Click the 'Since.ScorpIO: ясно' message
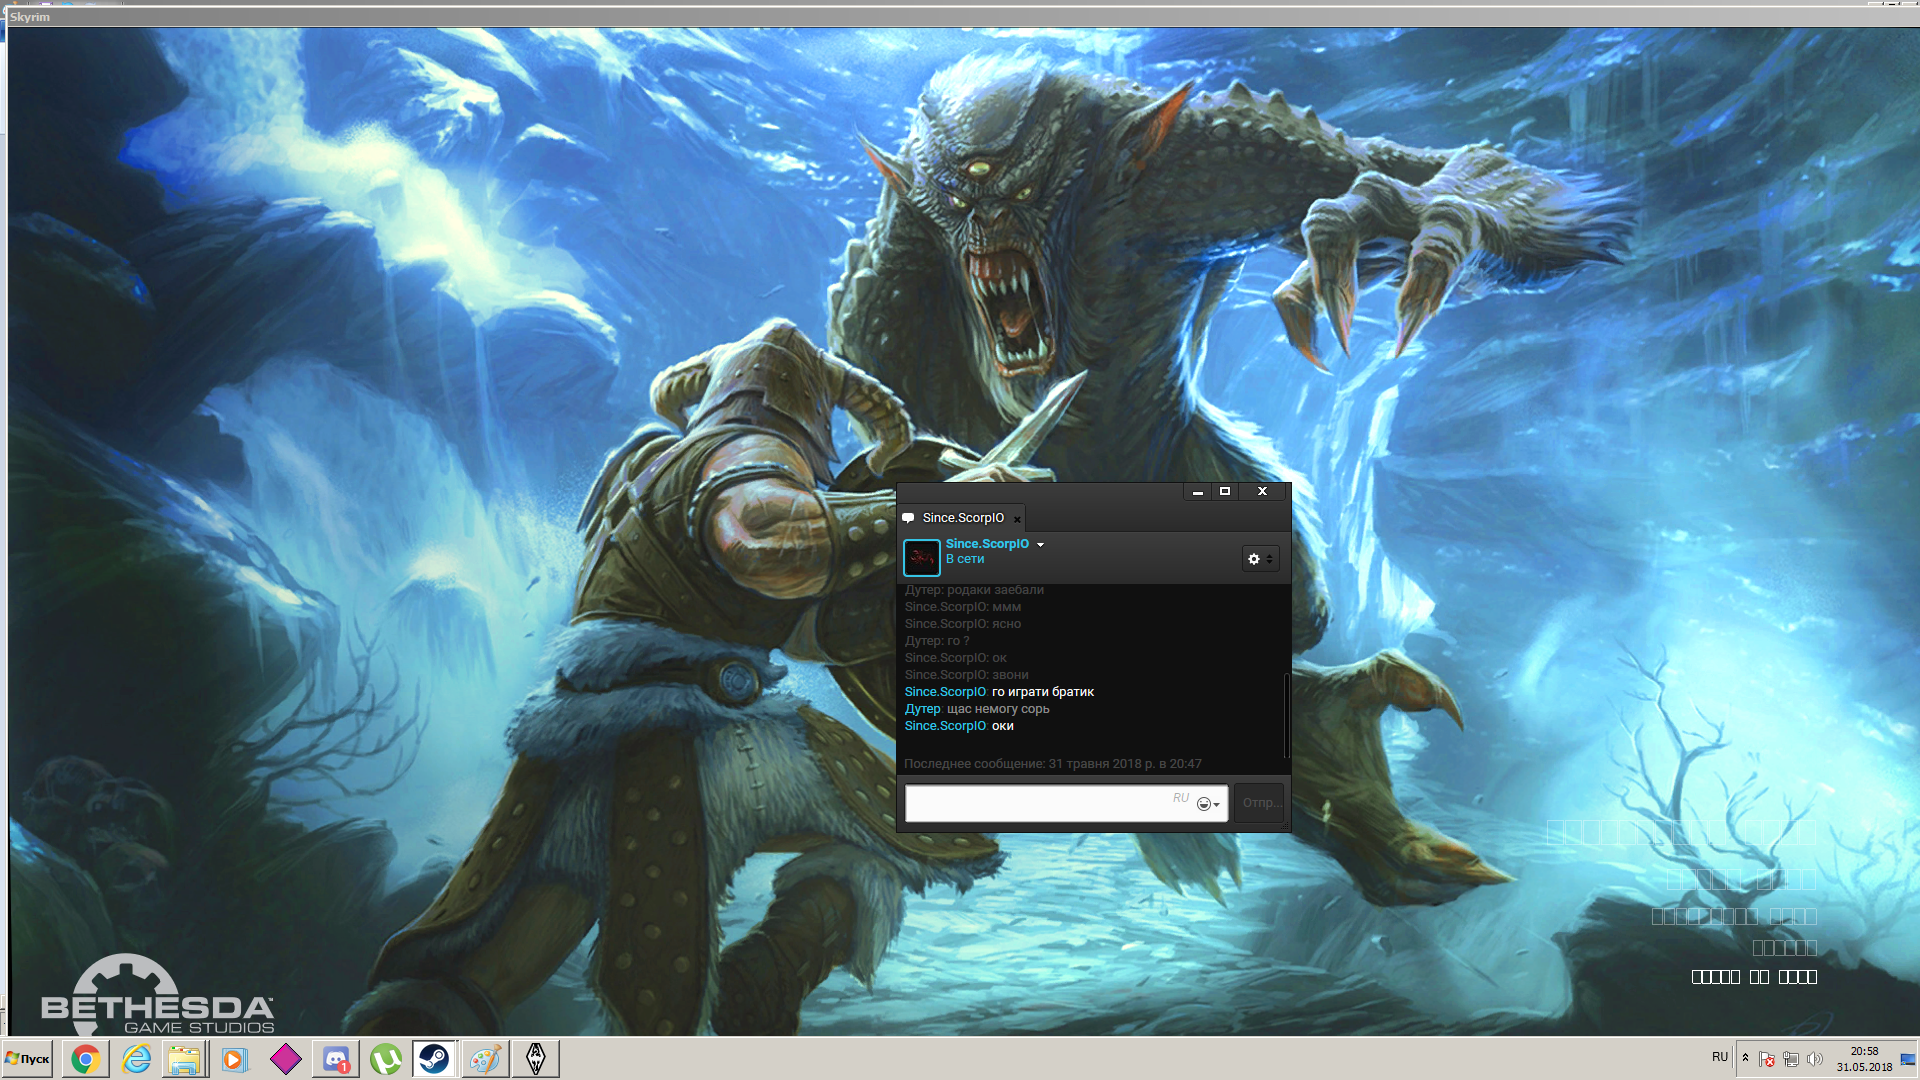 pos(963,624)
